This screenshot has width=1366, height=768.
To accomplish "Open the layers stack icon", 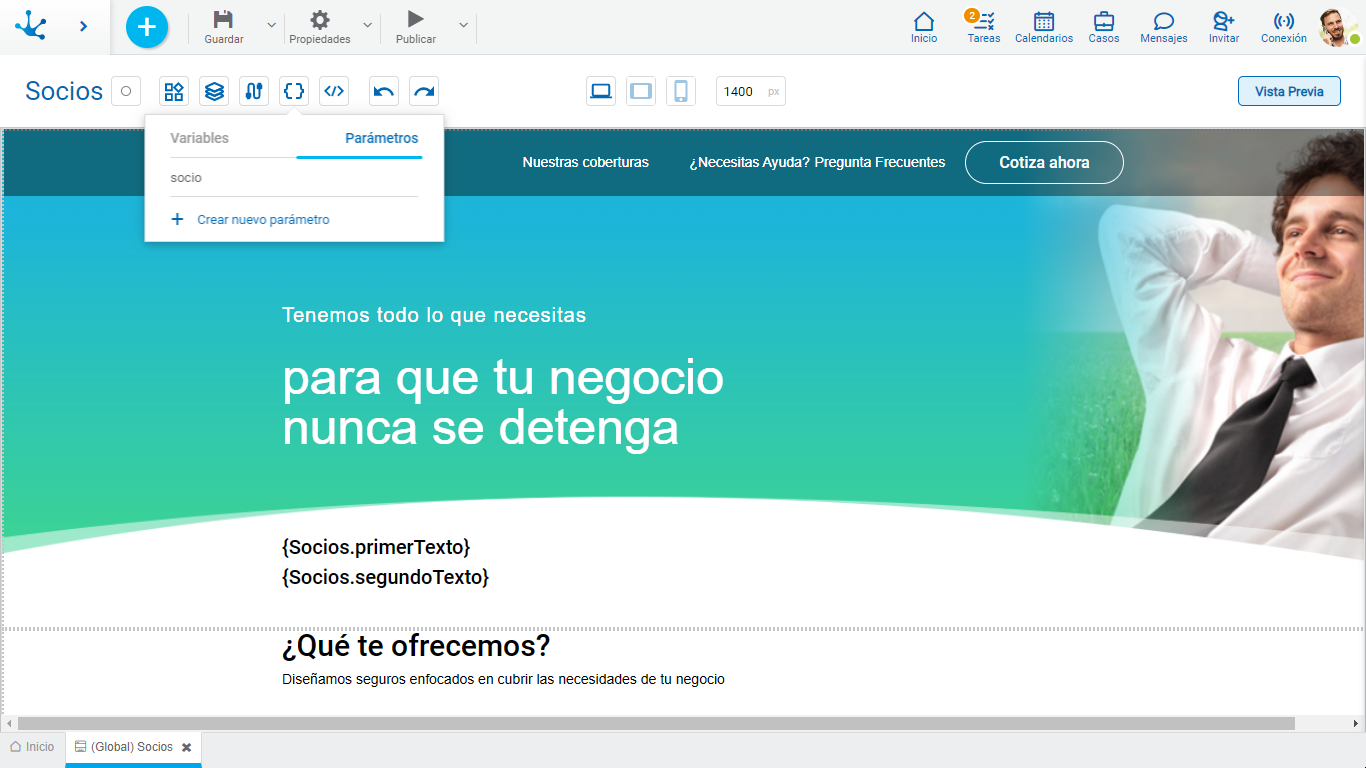I will click(x=214, y=91).
